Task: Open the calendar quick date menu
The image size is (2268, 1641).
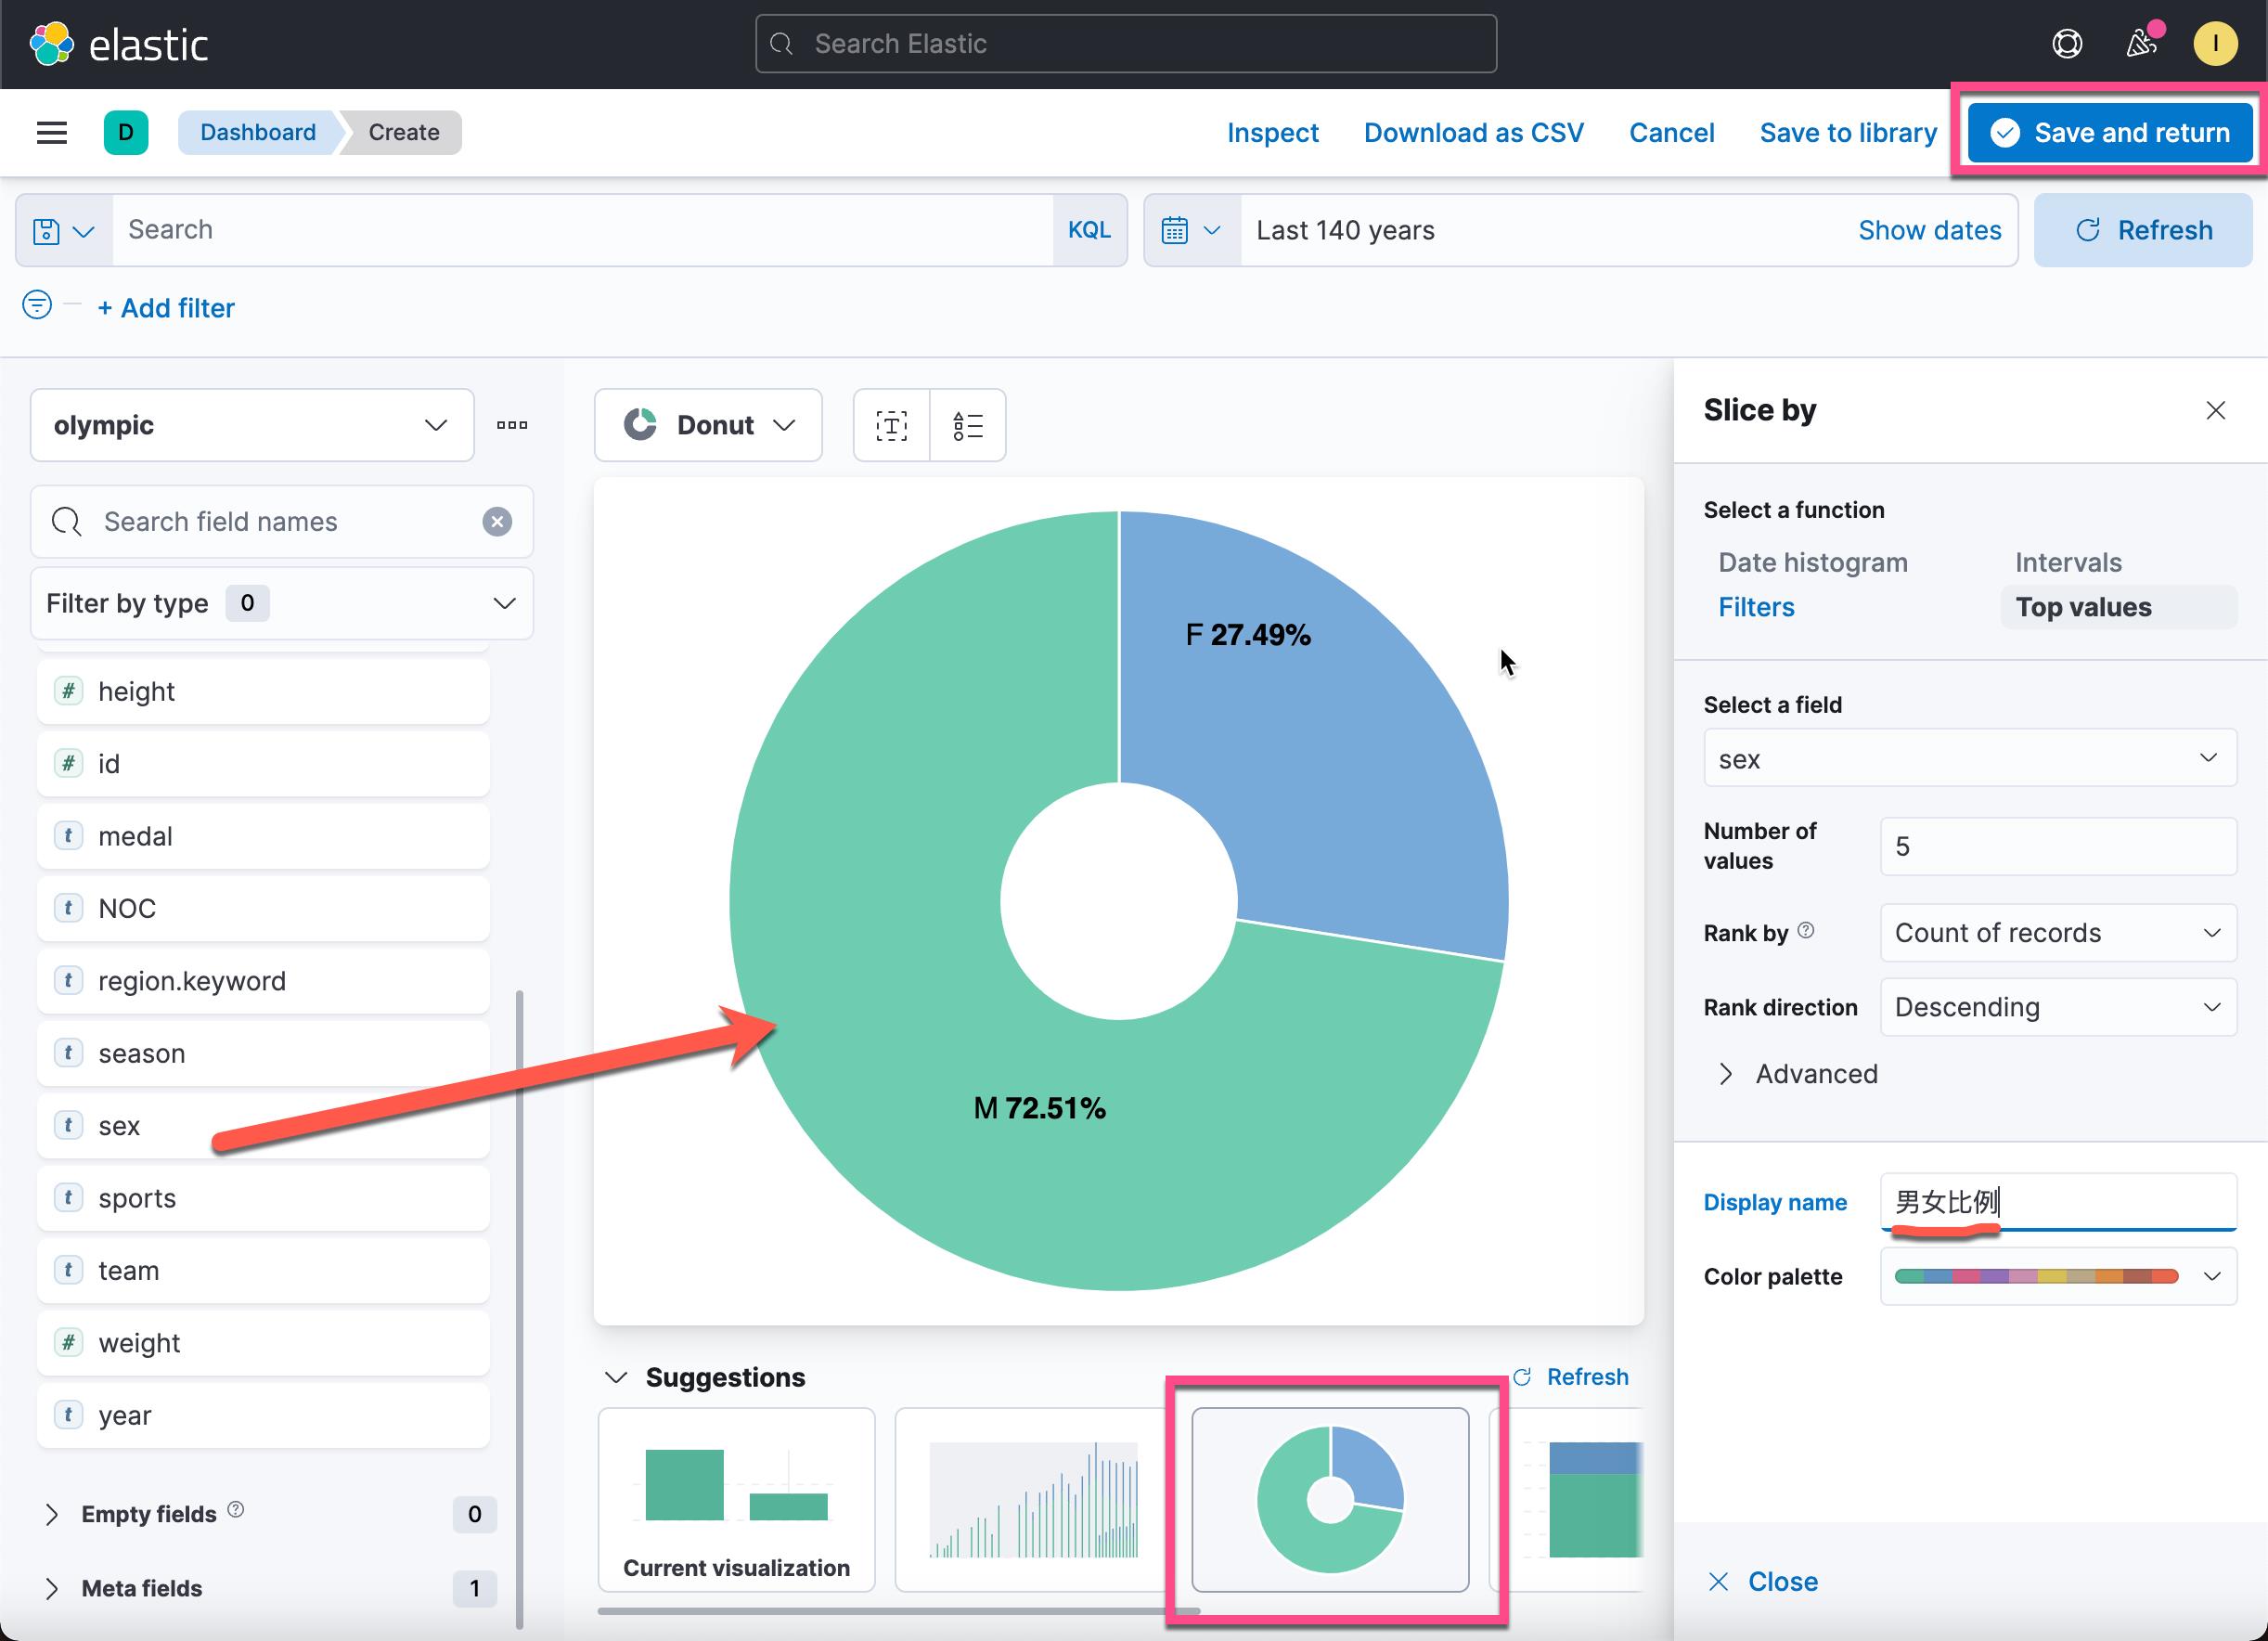Action: [x=1192, y=231]
